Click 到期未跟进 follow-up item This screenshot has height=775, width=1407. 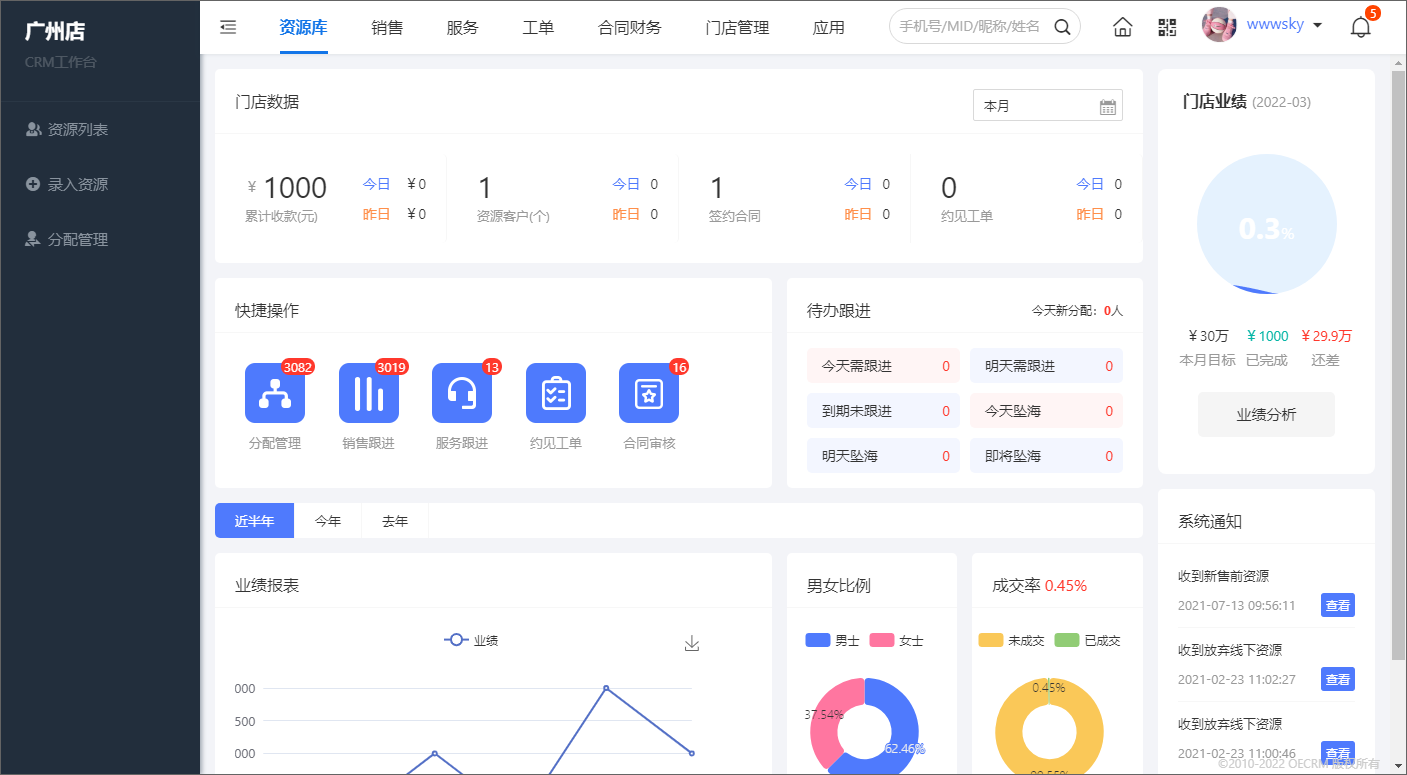[883, 411]
